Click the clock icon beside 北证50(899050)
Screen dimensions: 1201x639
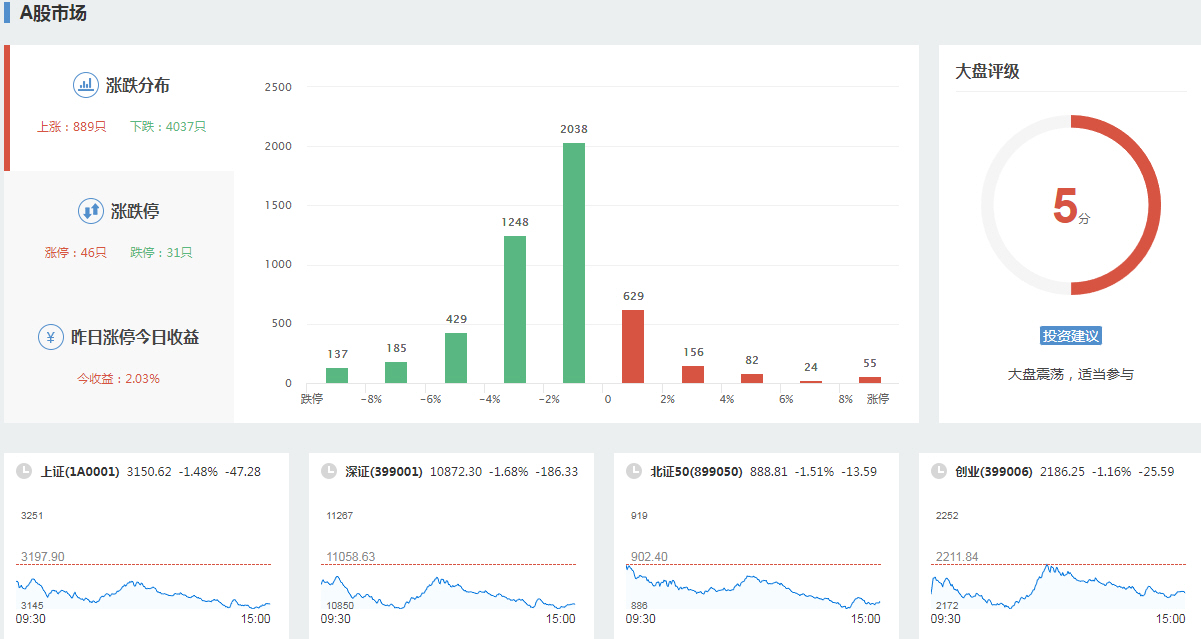point(634,471)
